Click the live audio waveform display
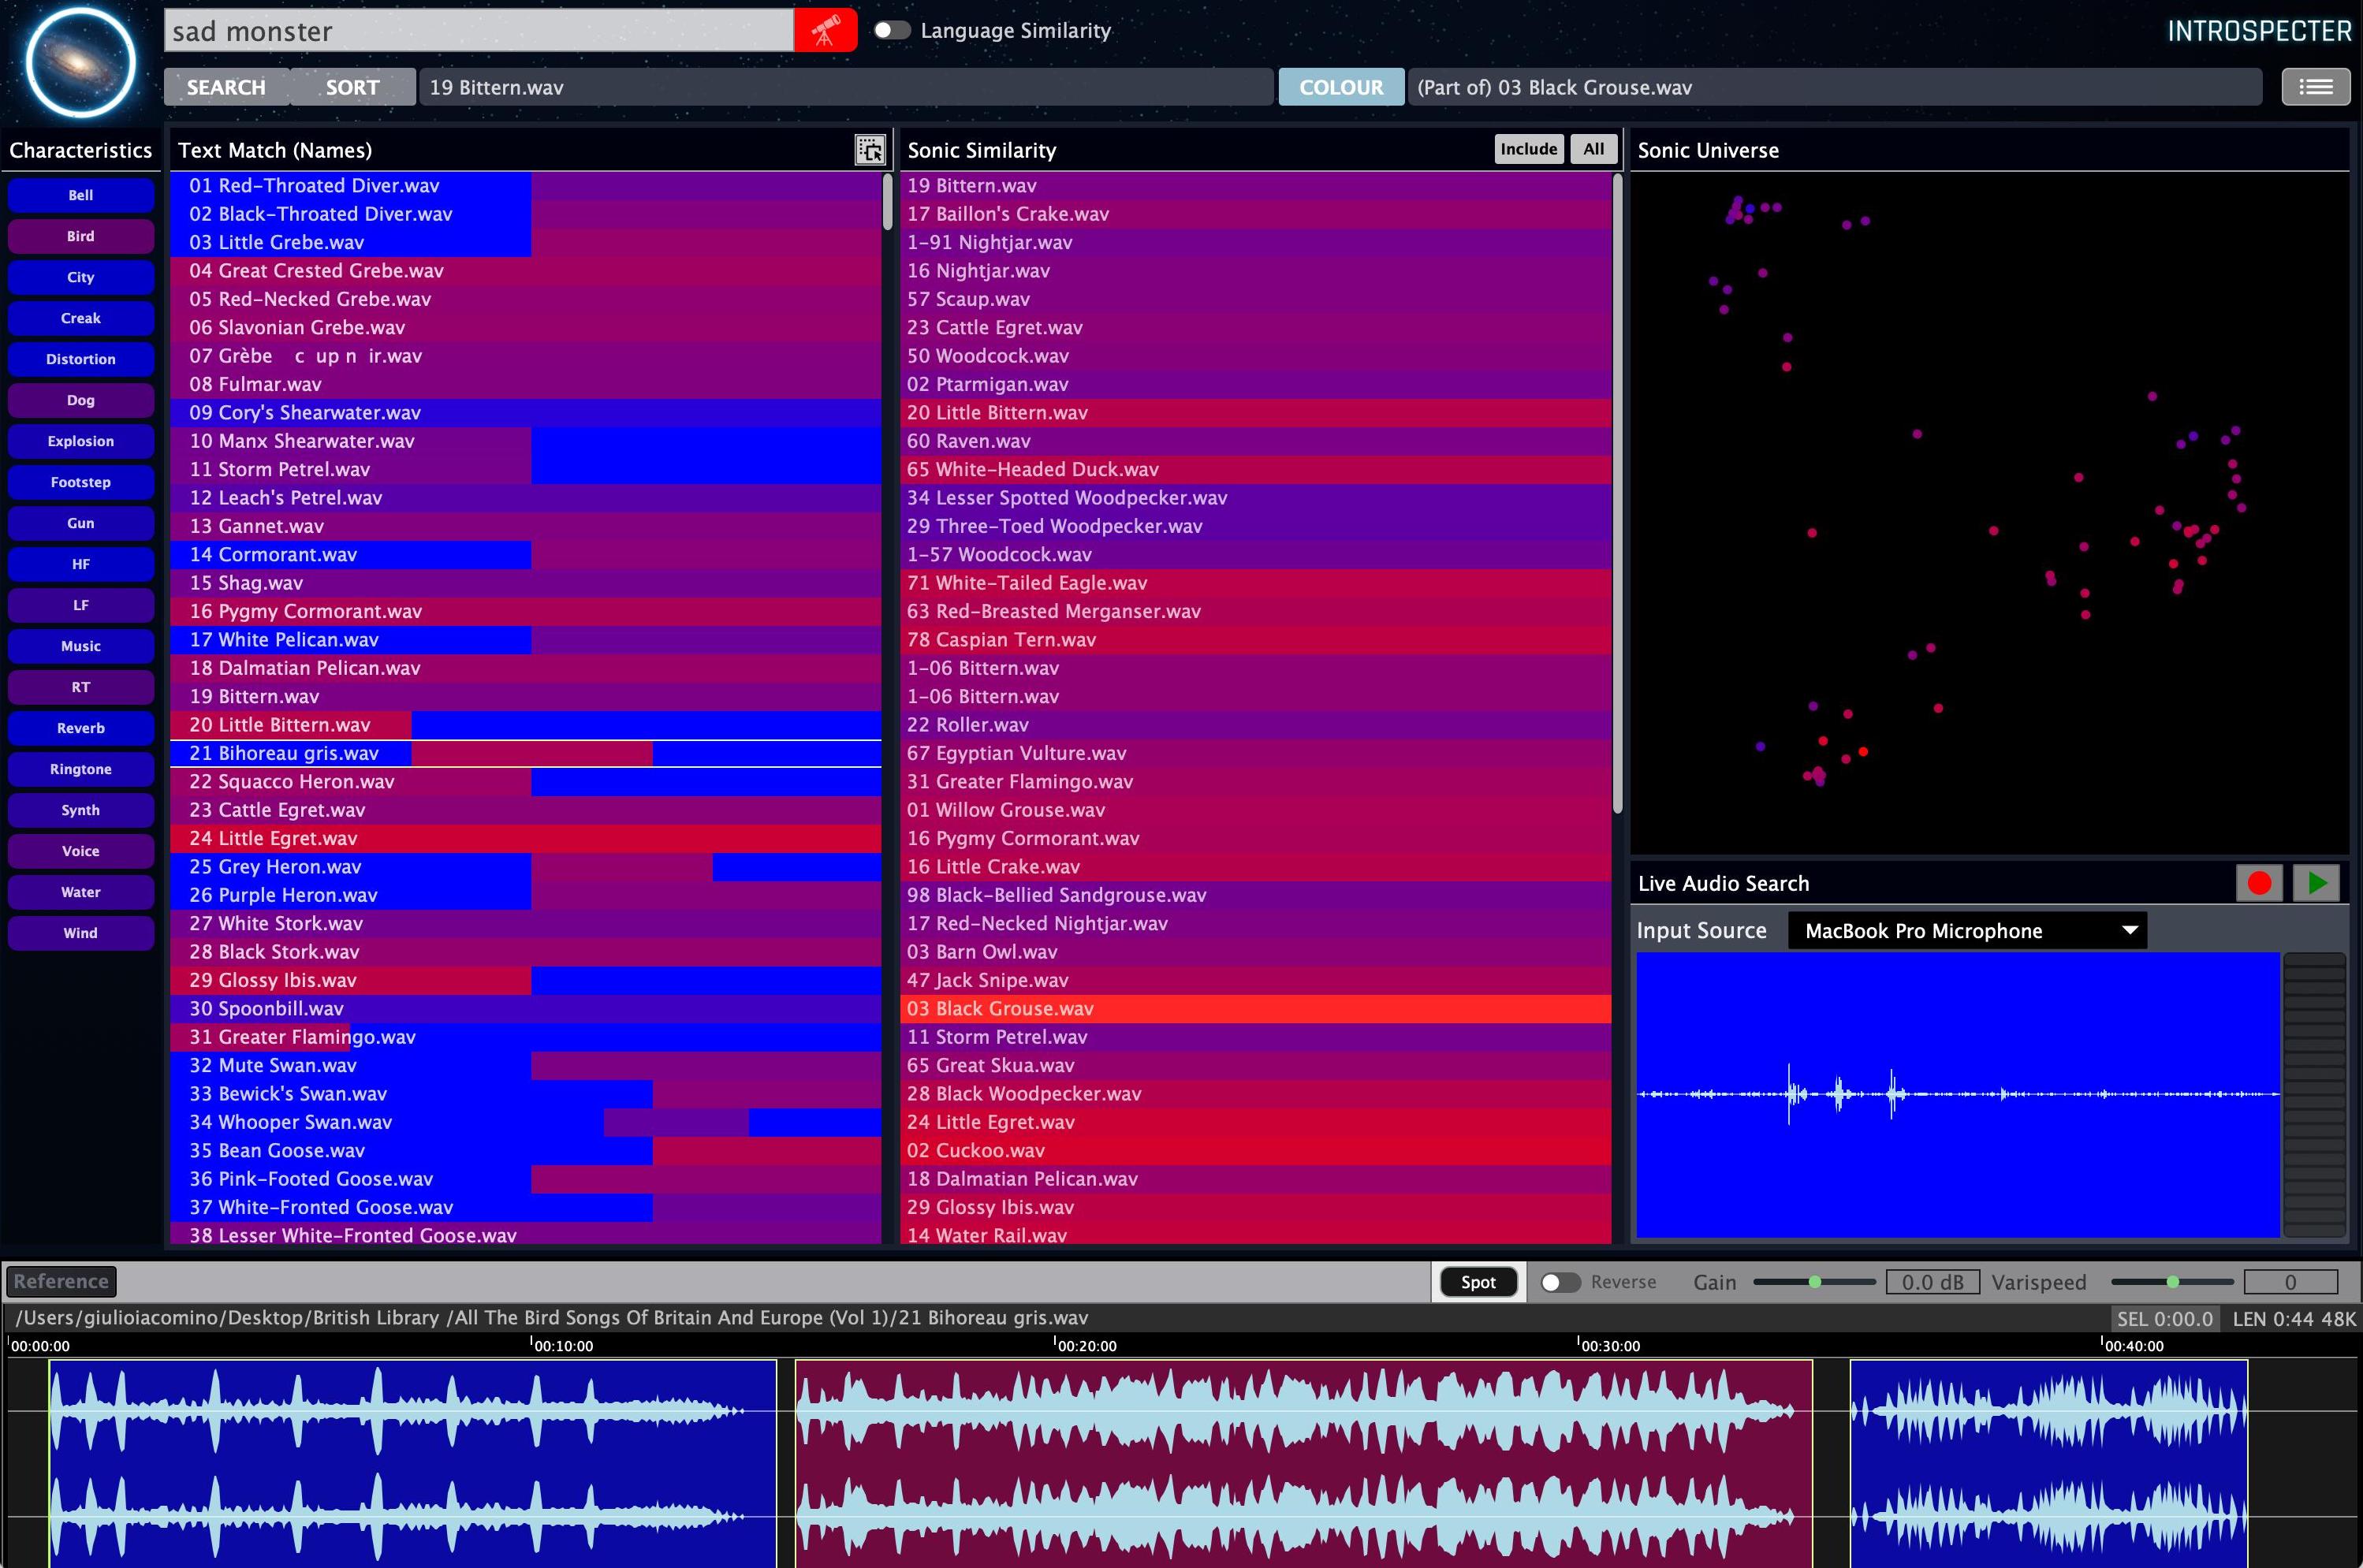The width and height of the screenshot is (2363, 1568). pos(1958,1095)
